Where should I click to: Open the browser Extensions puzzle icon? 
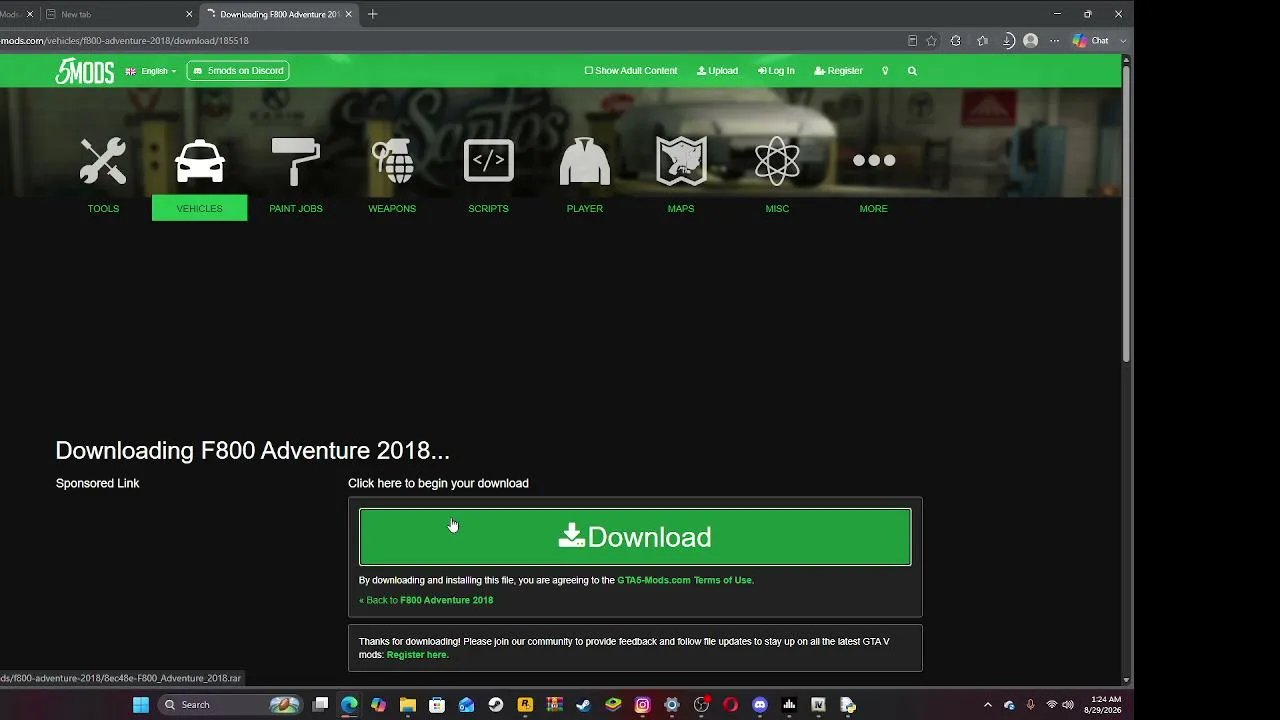(956, 41)
